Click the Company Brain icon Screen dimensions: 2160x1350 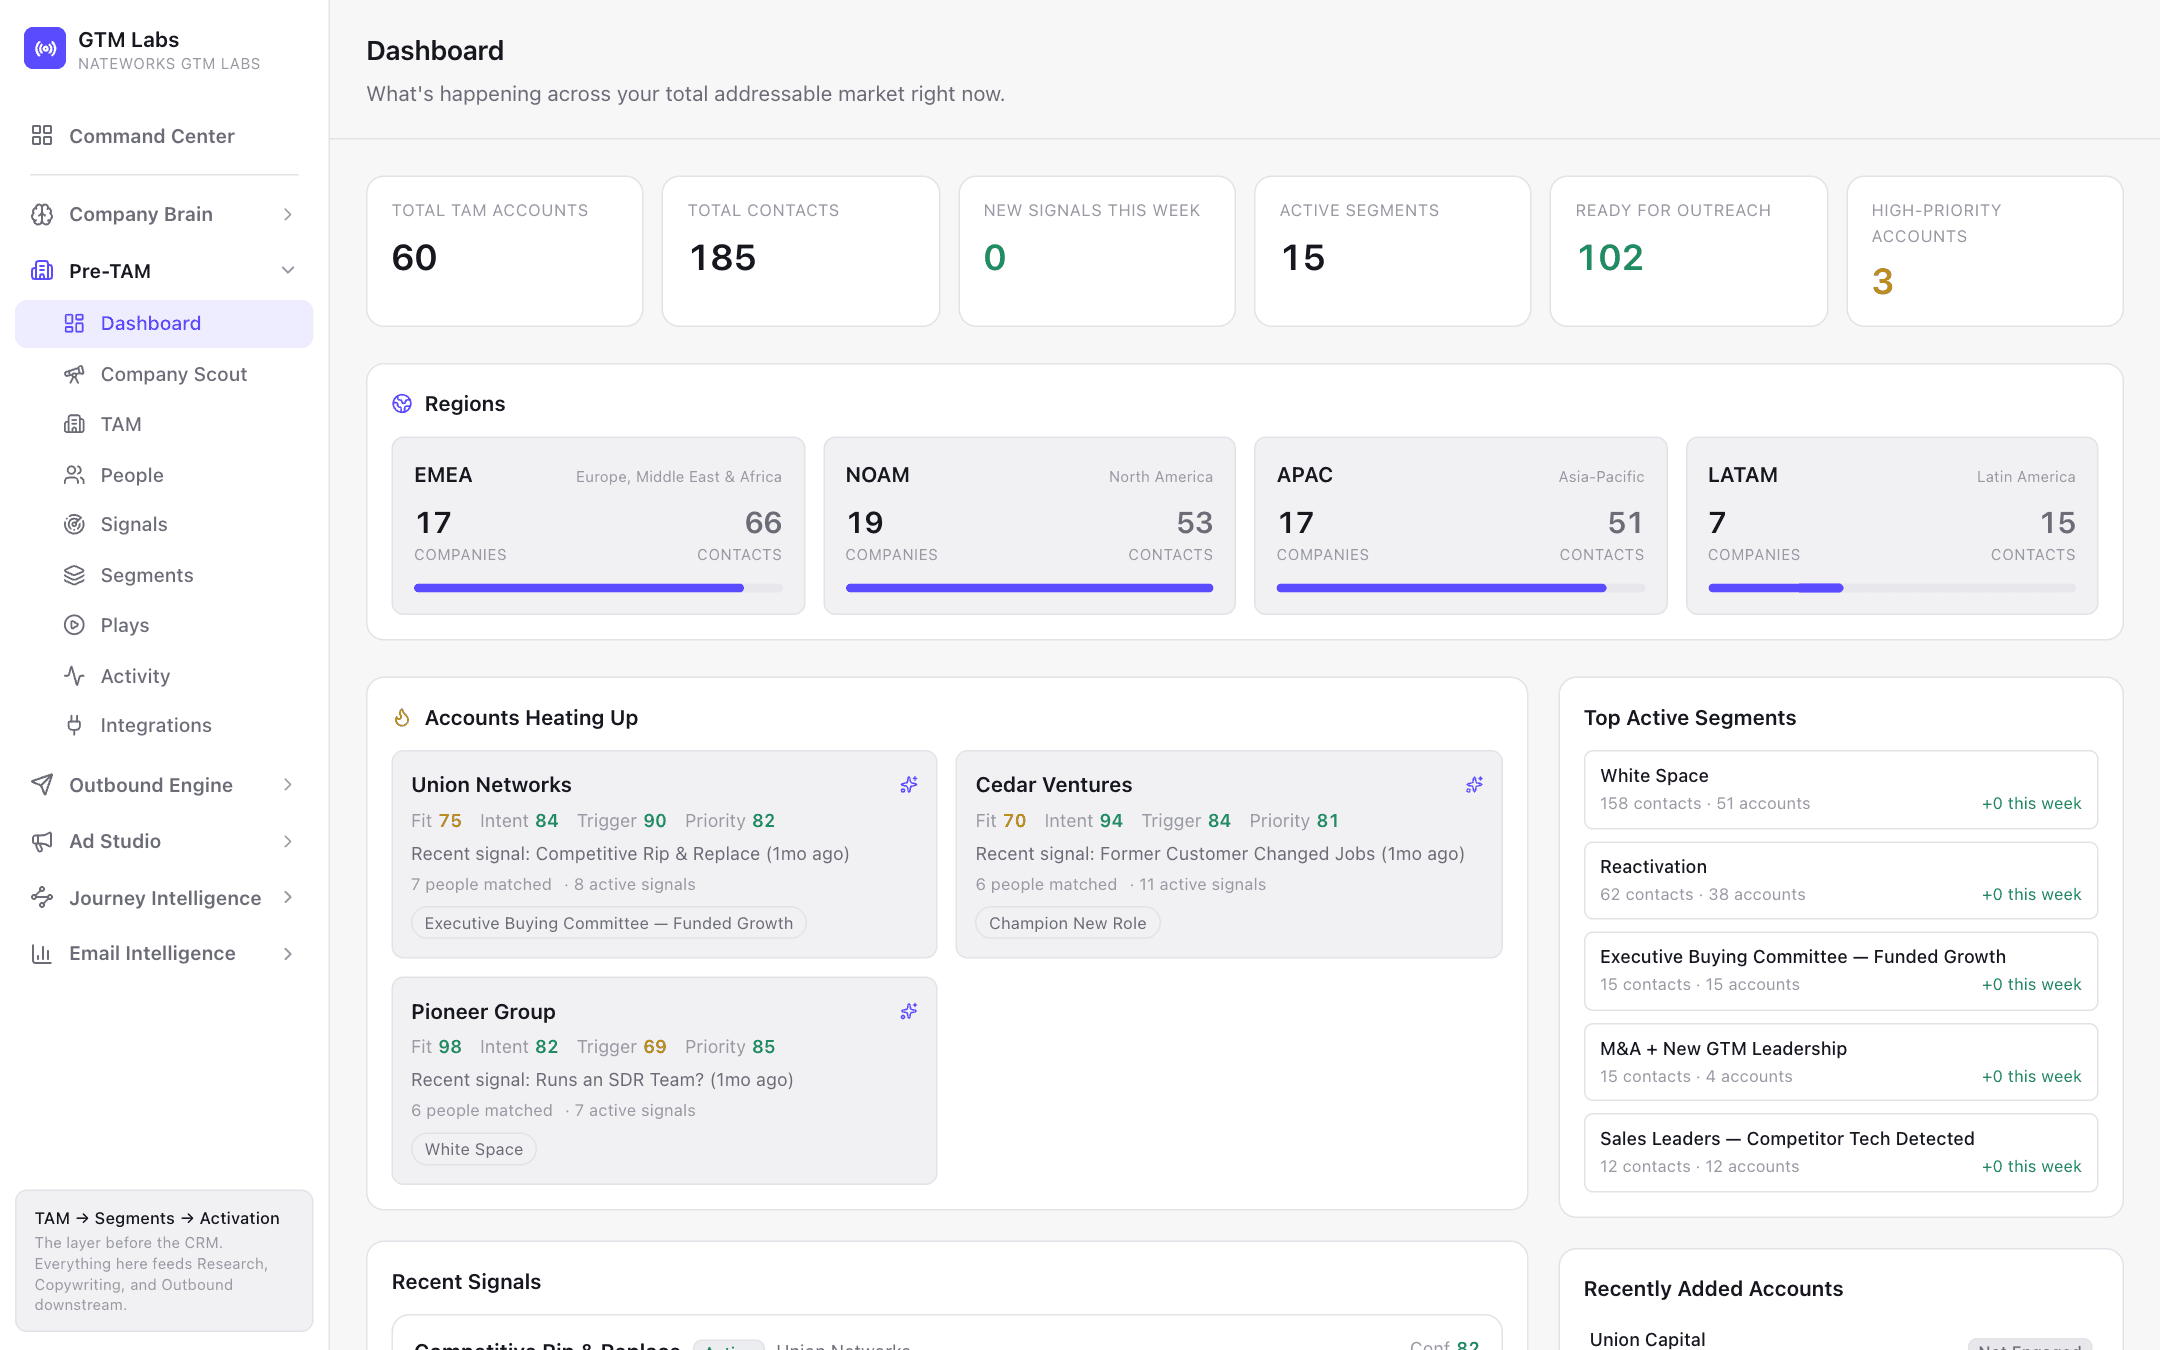(x=42, y=214)
